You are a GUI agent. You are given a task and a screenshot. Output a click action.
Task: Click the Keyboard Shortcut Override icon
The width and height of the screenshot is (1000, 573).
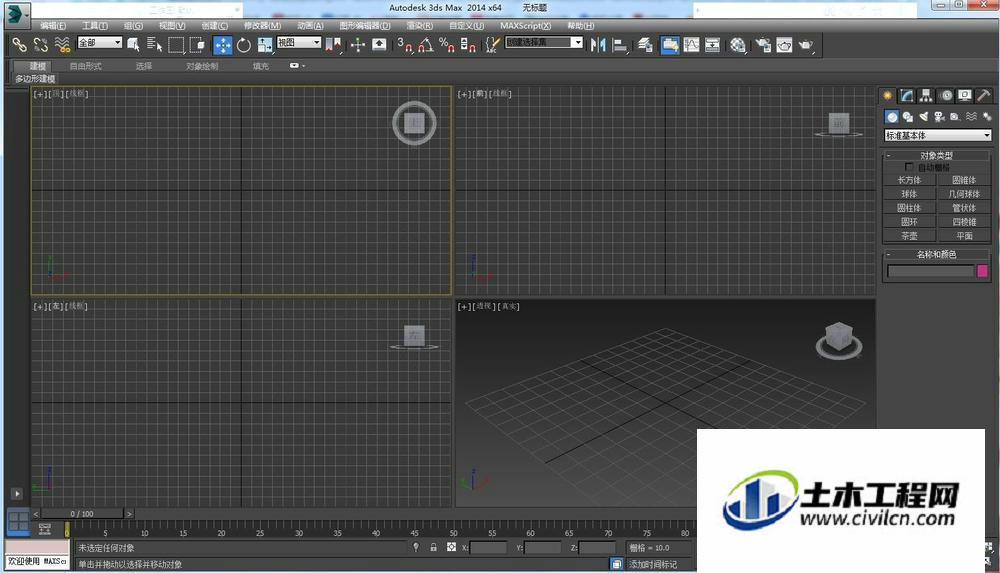(x=379, y=45)
